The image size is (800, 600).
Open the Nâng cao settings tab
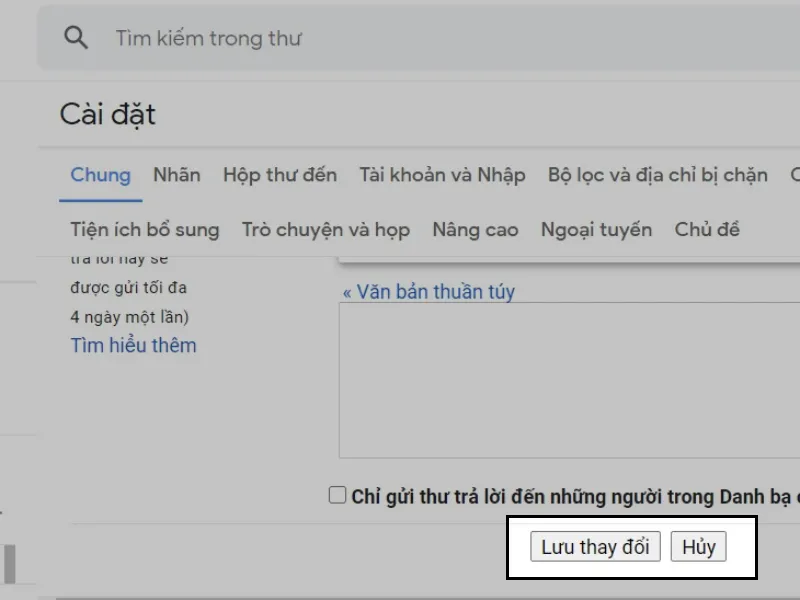(x=475, y=229)
